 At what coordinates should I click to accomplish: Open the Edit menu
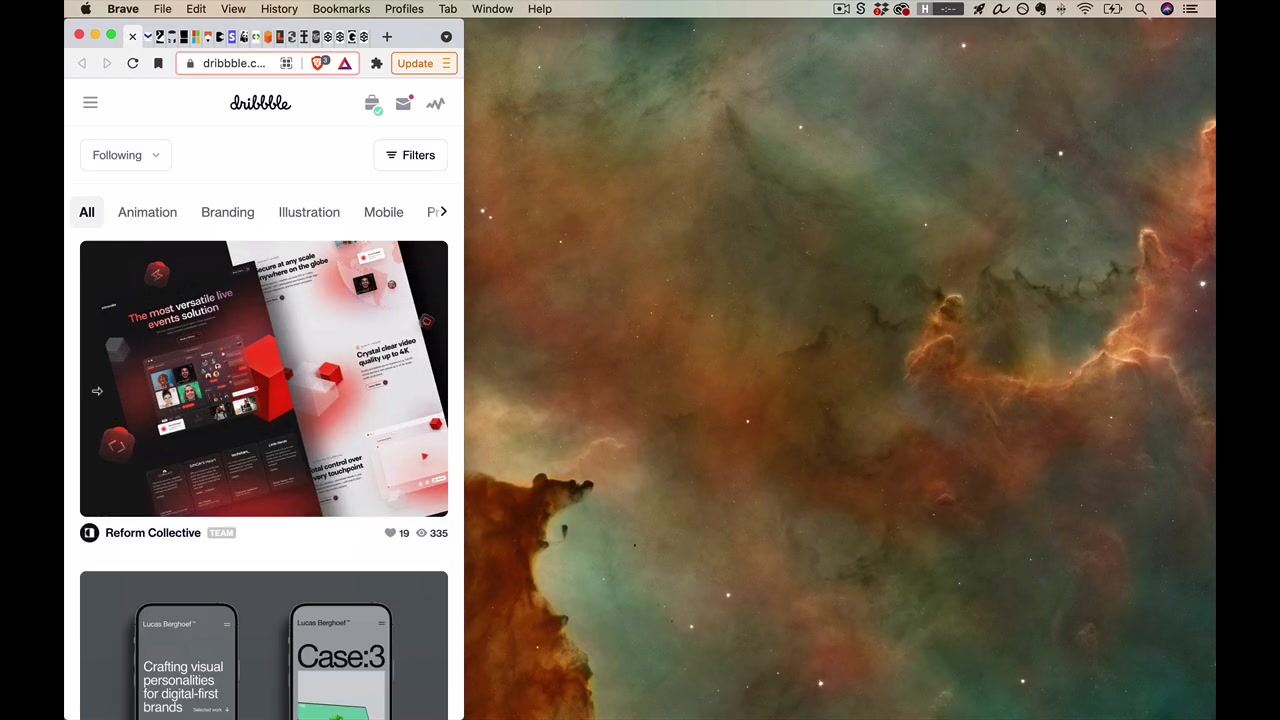pyautogui.click(x=196, y=9)
